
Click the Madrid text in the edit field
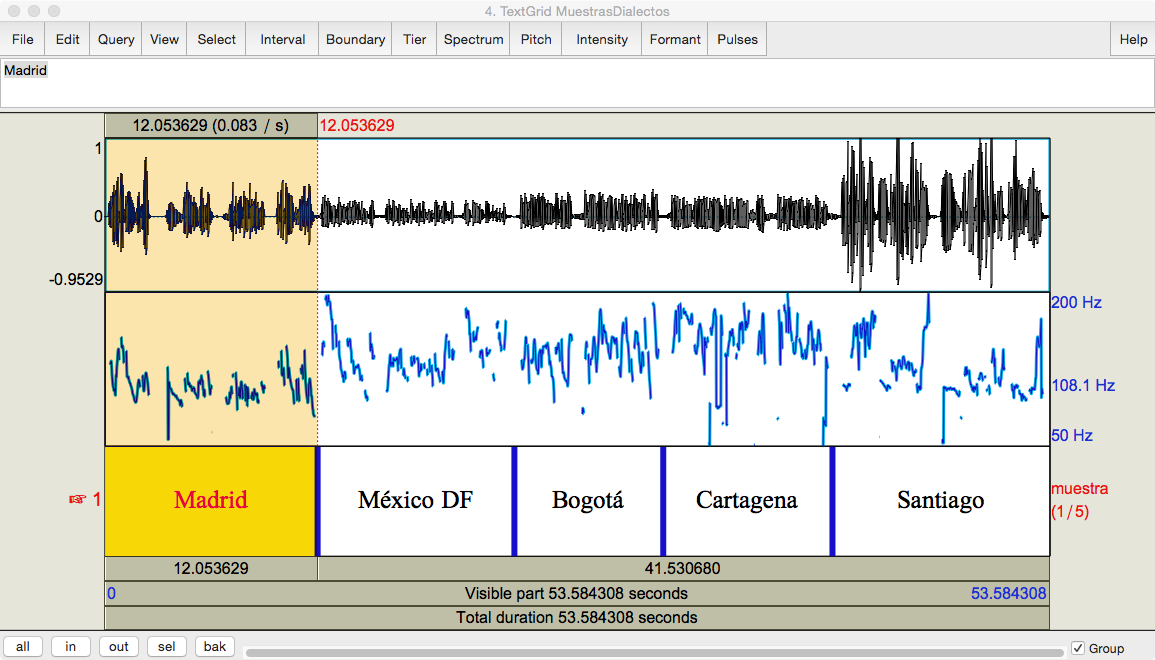pos(25,70)
